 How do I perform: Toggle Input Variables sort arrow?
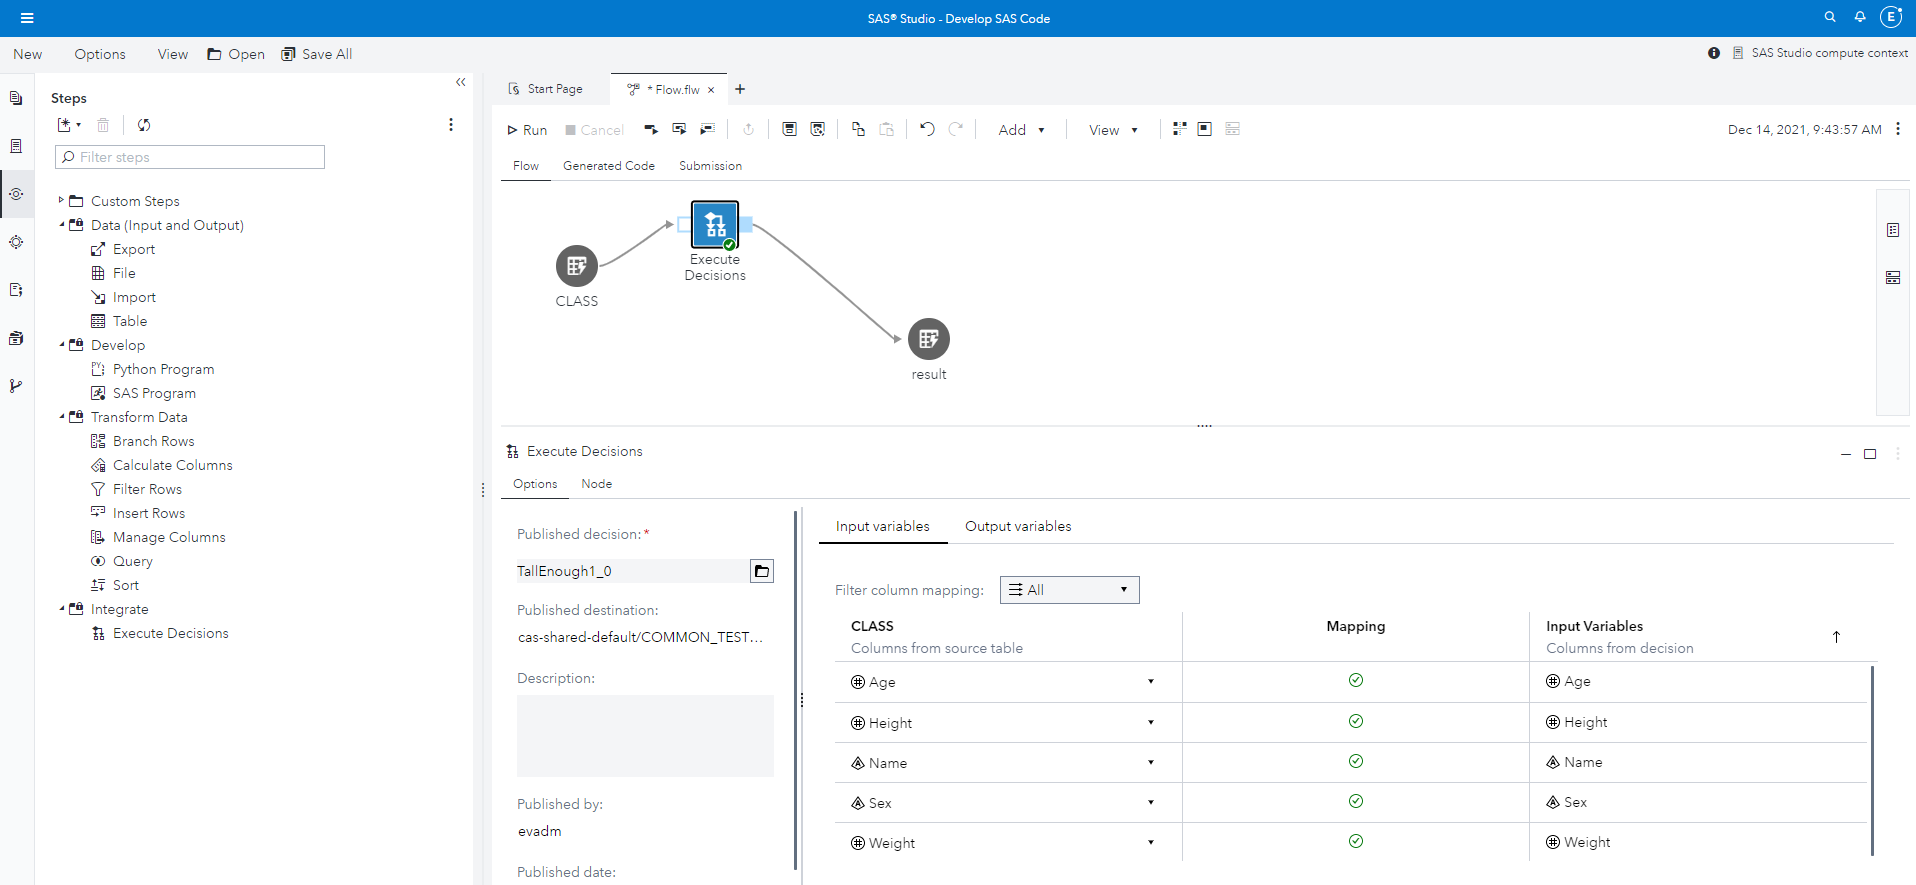[x=1836, y=637]
